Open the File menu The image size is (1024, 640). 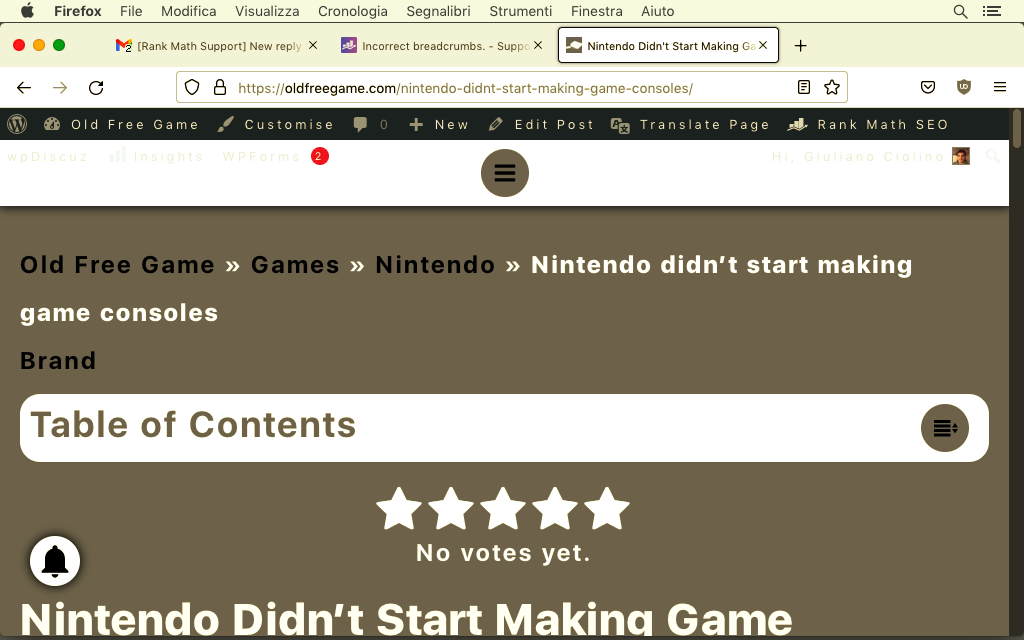click(131, 11)
